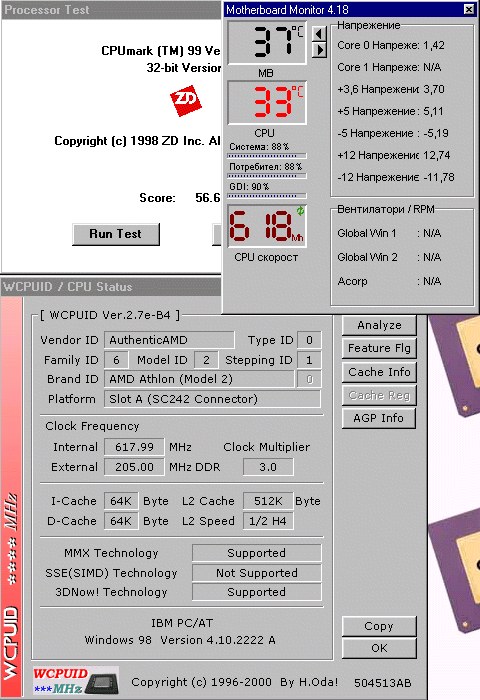
Task: Open the Analyze button in WCPUID
Action: pyautogui.click(x=379, y=325)
